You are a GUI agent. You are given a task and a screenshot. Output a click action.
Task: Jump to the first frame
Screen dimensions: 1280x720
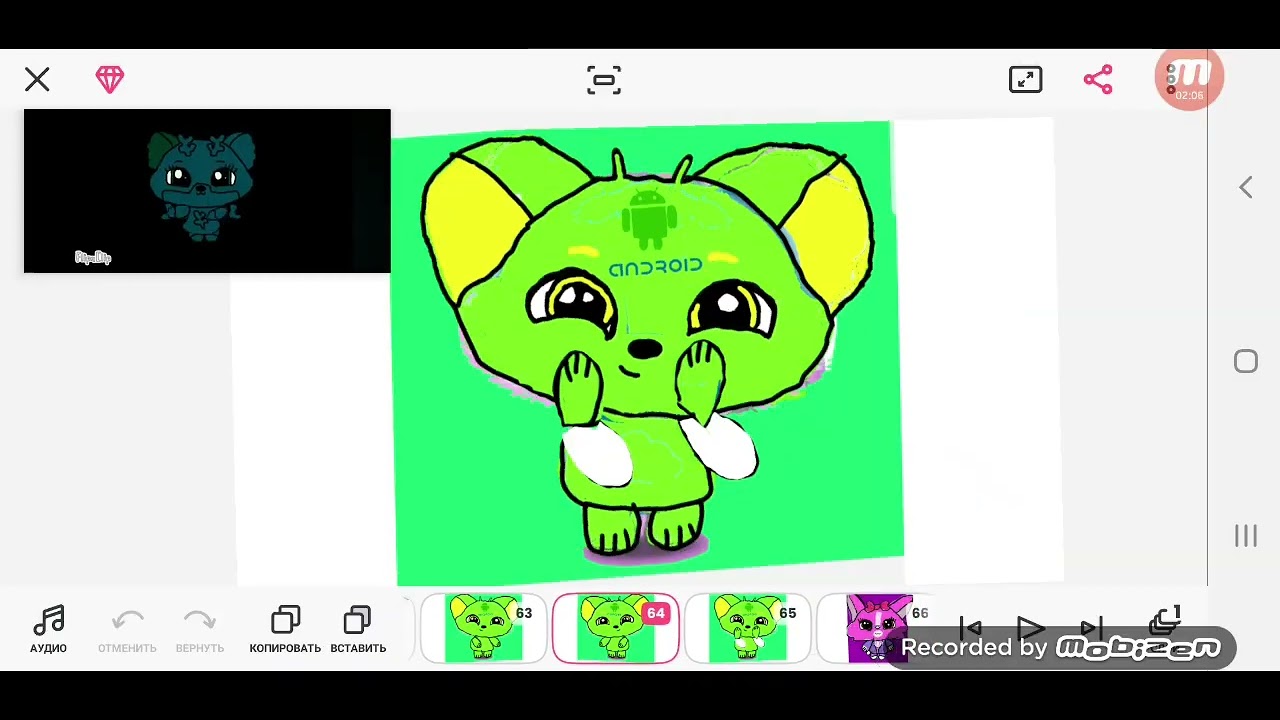(x=970, y=628)
